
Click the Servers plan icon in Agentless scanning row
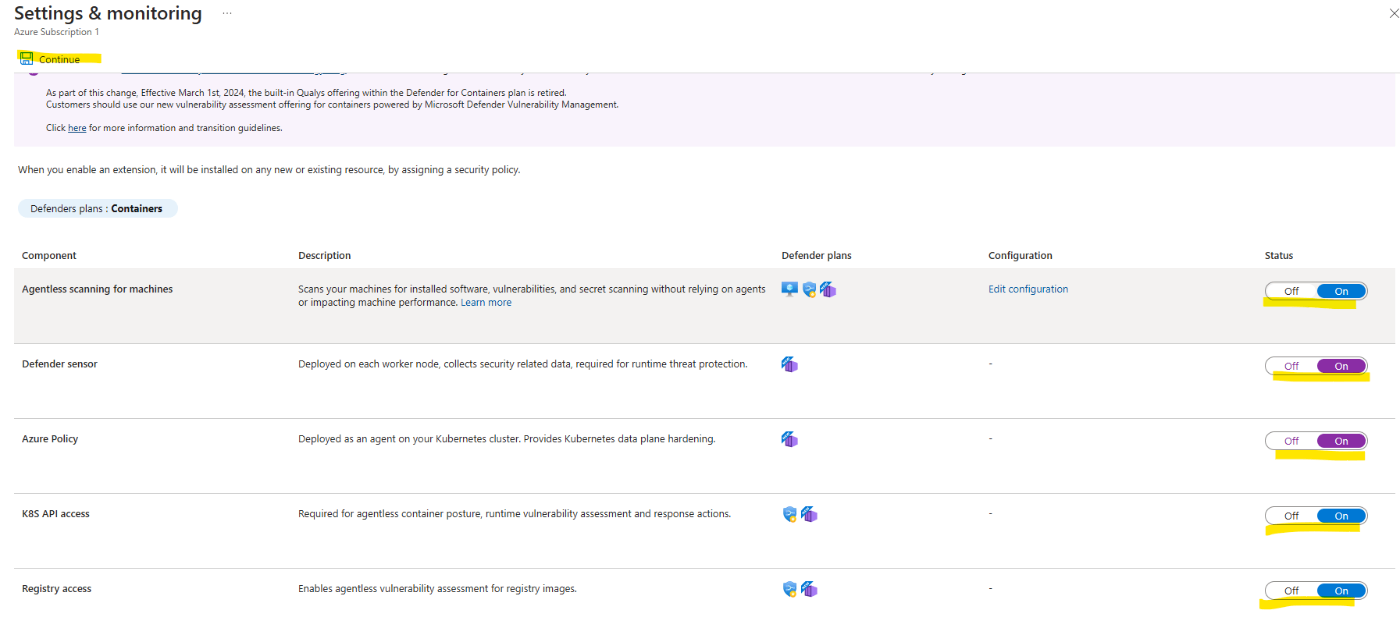tap(790, 289)
